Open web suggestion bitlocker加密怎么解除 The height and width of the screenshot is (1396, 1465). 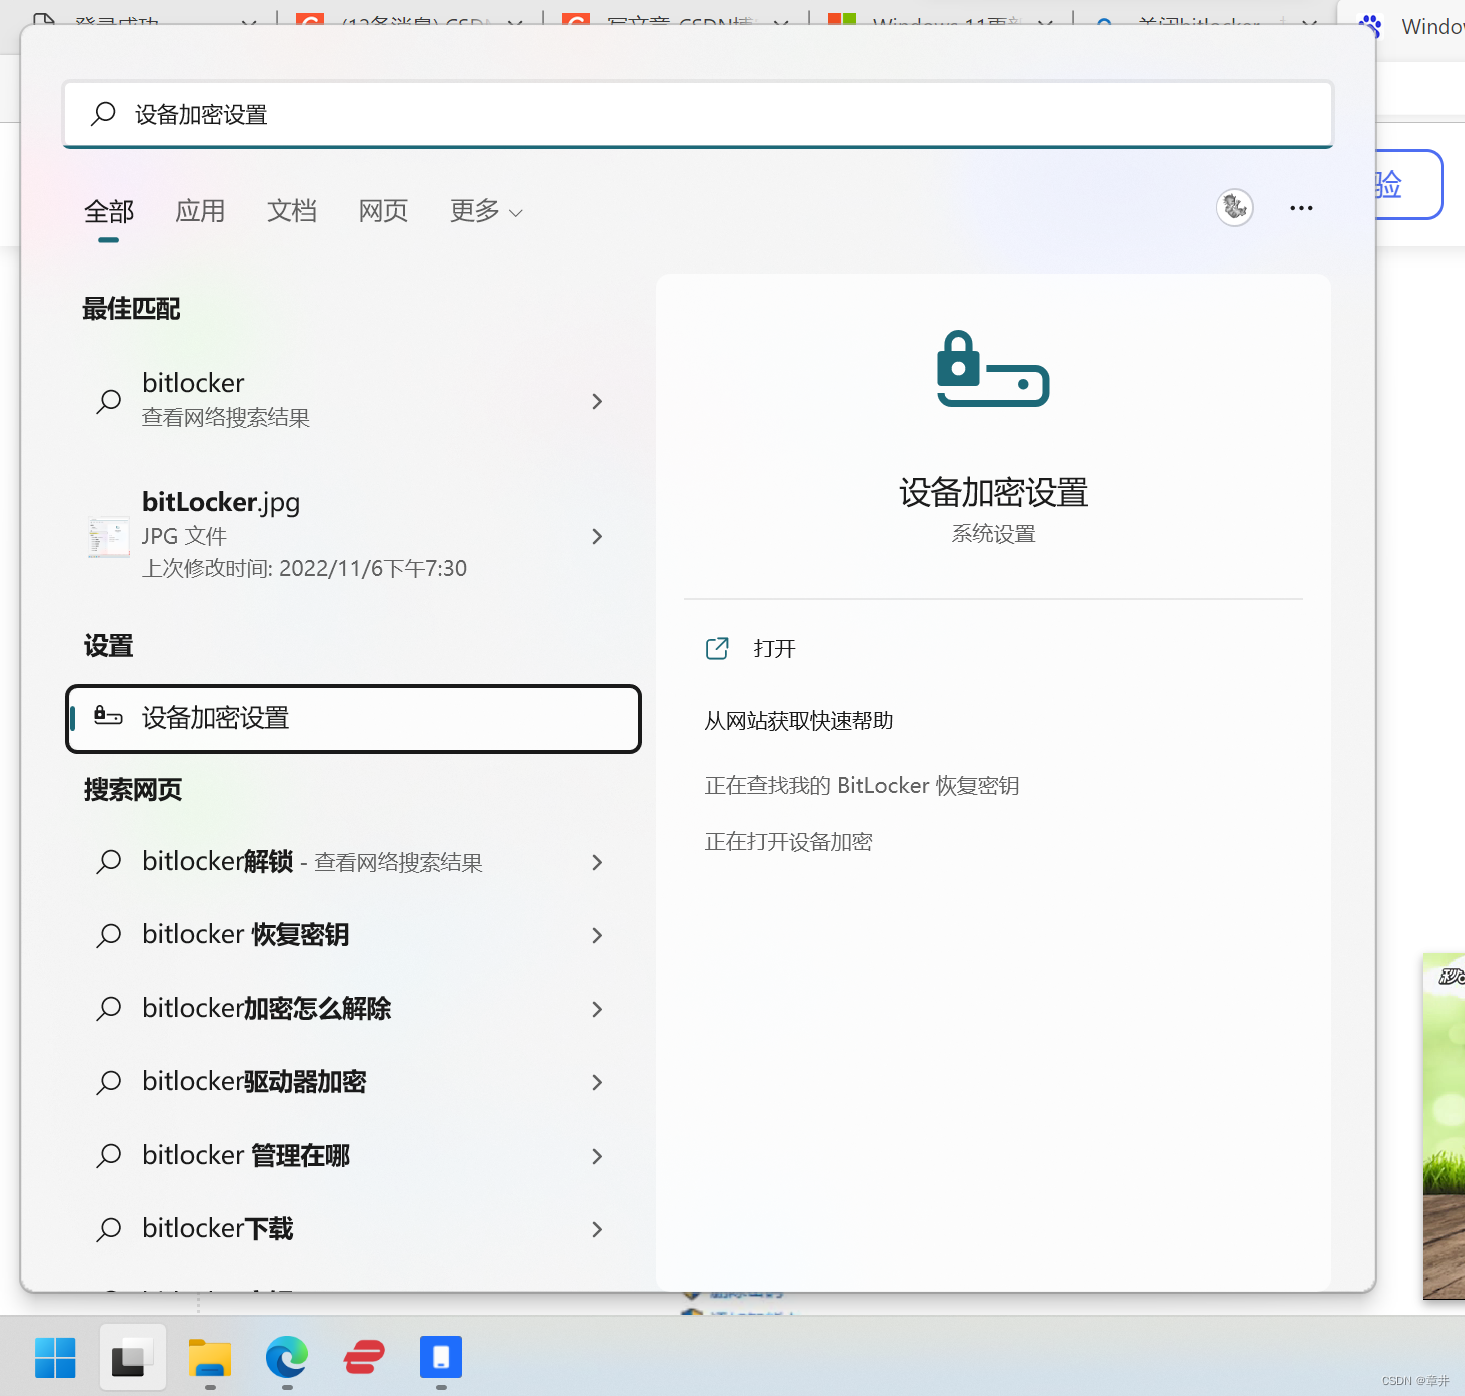coord(353,1009)
